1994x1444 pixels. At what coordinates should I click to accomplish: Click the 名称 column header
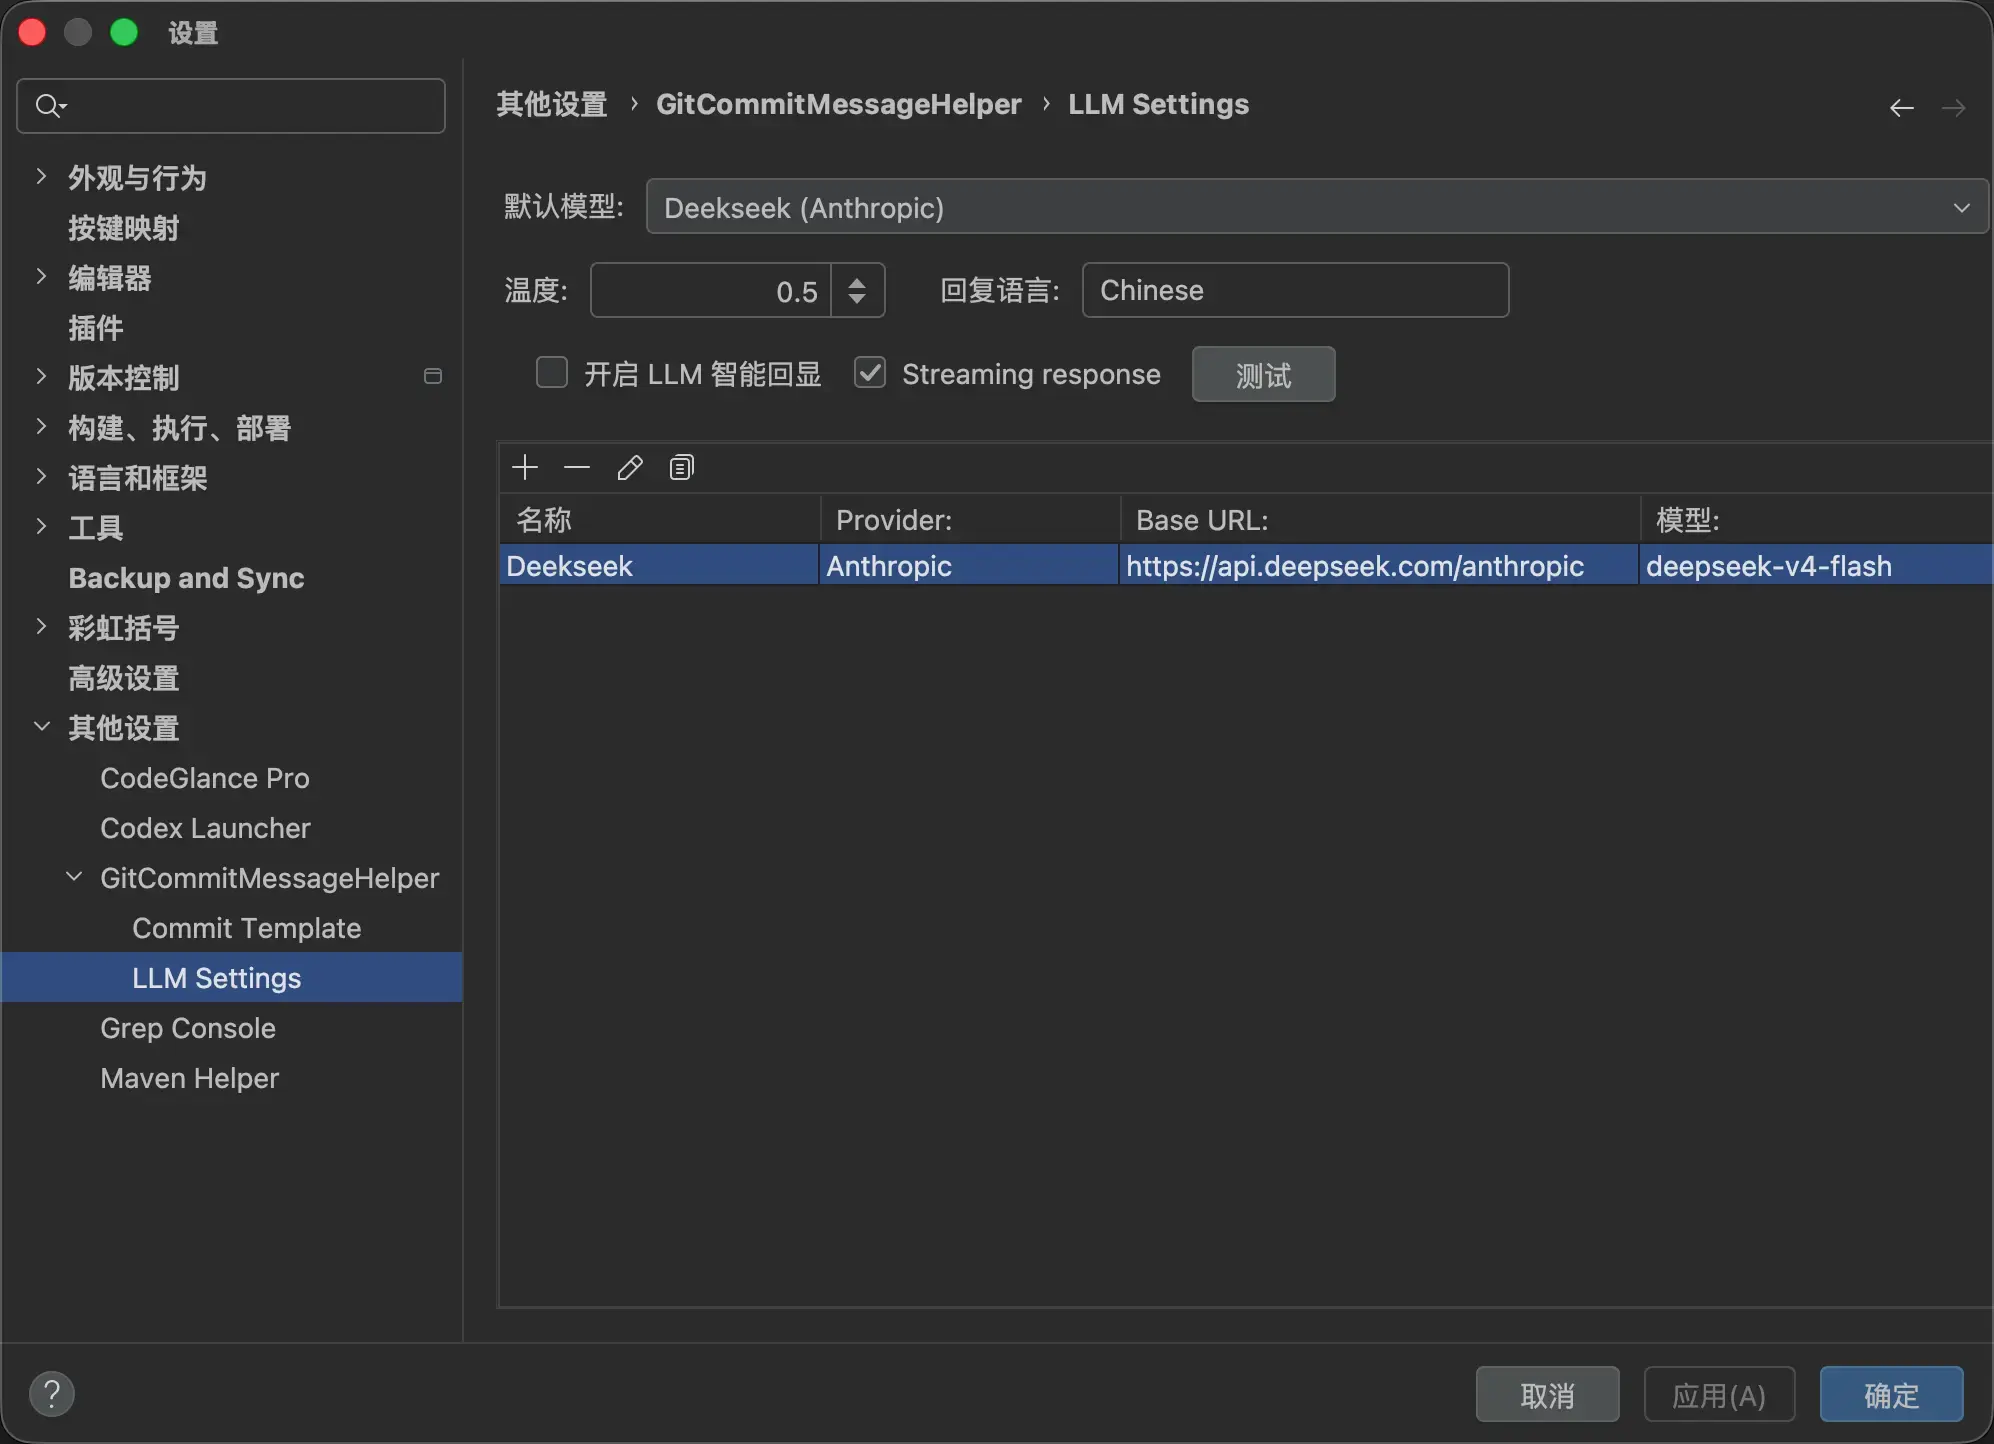(660, 520)
